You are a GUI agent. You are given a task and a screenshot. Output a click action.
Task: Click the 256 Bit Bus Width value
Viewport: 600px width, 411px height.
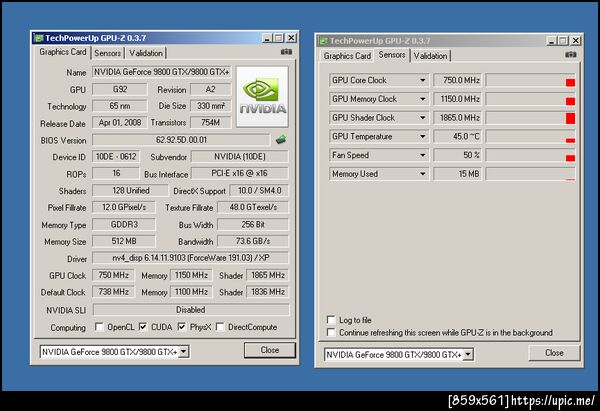point(253,224)
